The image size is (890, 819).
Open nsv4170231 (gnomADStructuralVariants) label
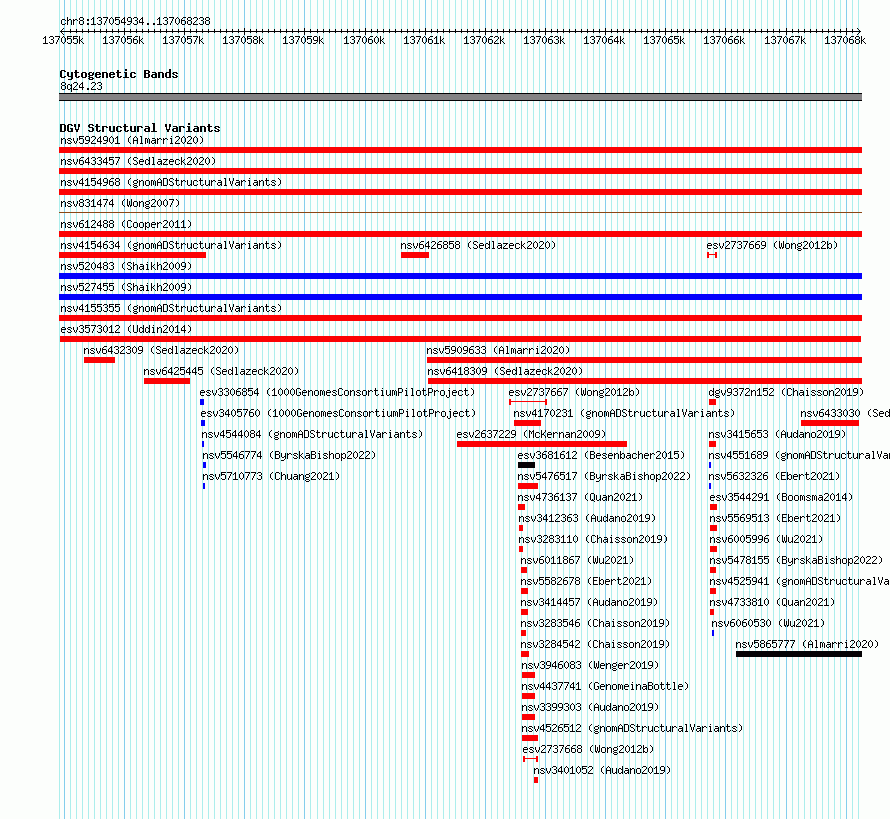(x=624, y=413)
